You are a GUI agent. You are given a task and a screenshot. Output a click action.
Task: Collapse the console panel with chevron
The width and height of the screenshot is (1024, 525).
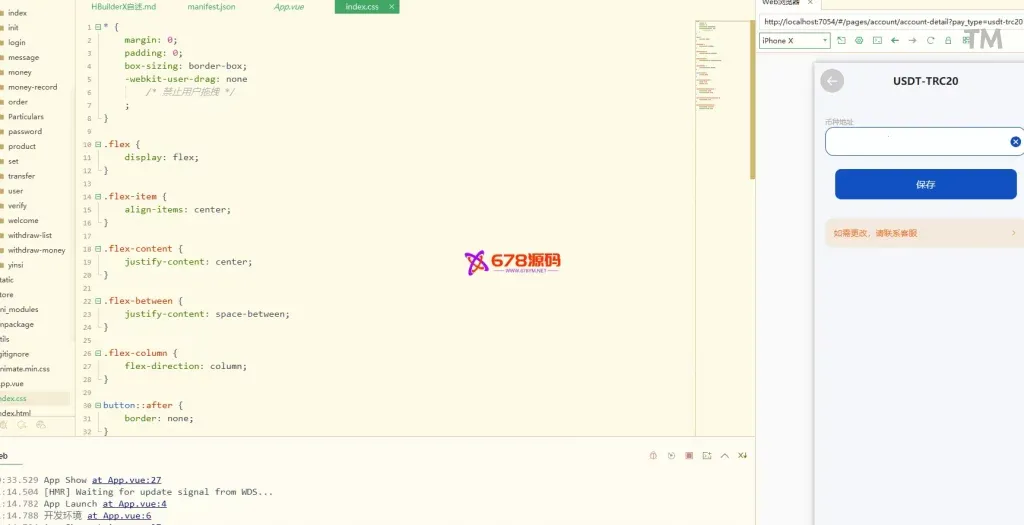click(x=724, y=456)
